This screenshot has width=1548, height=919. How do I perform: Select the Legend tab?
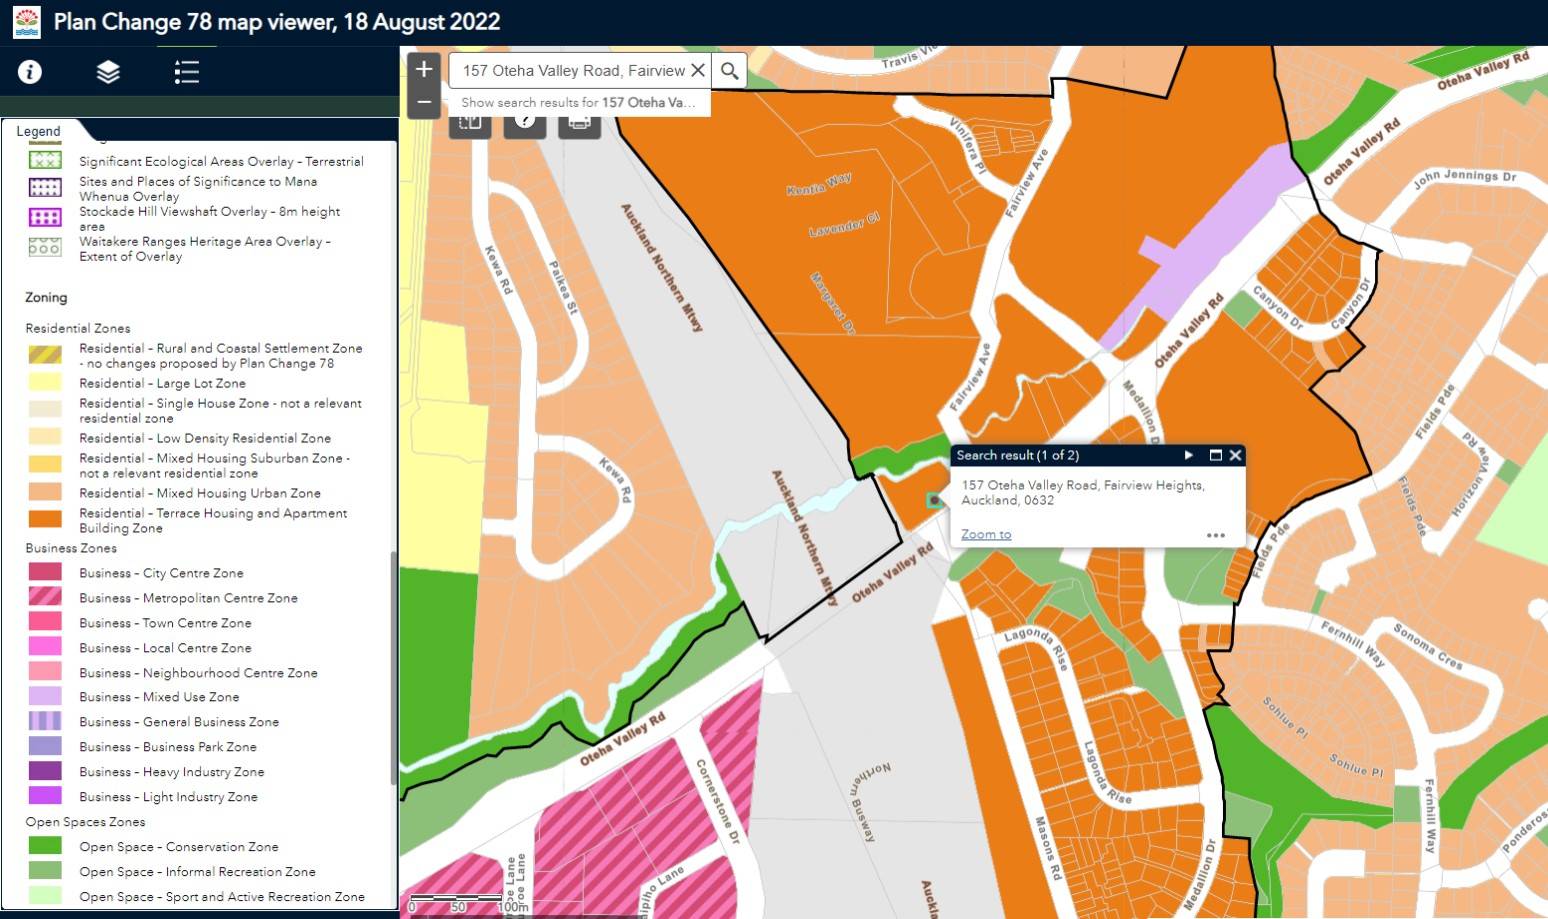pos(39,131)
